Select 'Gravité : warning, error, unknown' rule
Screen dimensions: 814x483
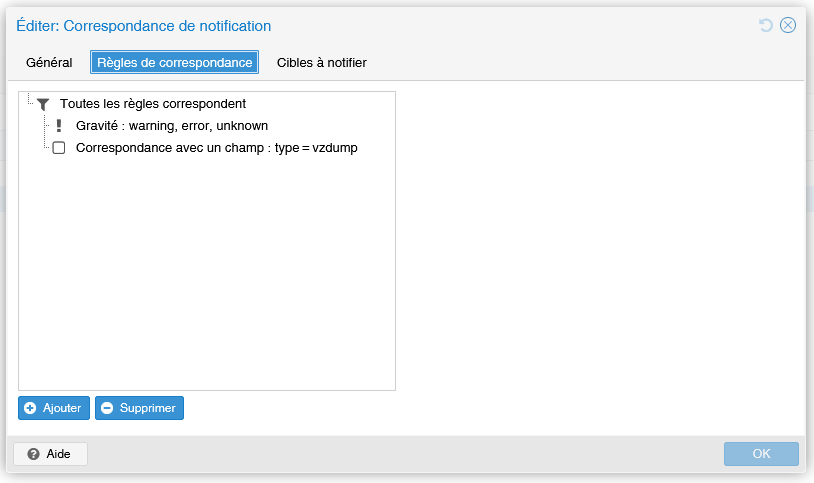207,126
